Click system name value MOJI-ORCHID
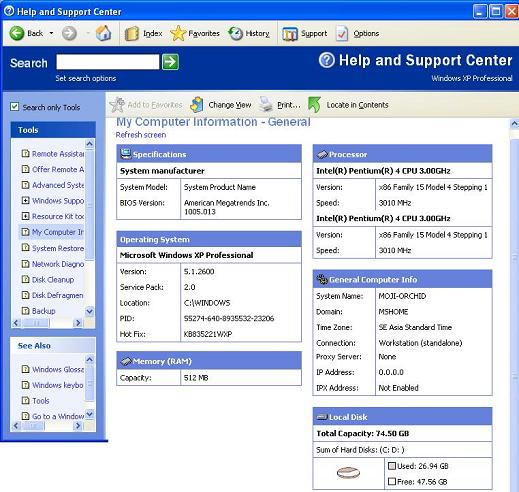The width and height of the screenshot is (519, 492). click(x=402, y=296)
